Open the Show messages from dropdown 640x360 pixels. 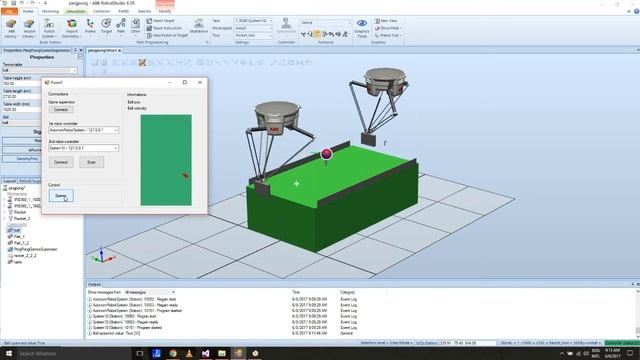coord(149,292)
